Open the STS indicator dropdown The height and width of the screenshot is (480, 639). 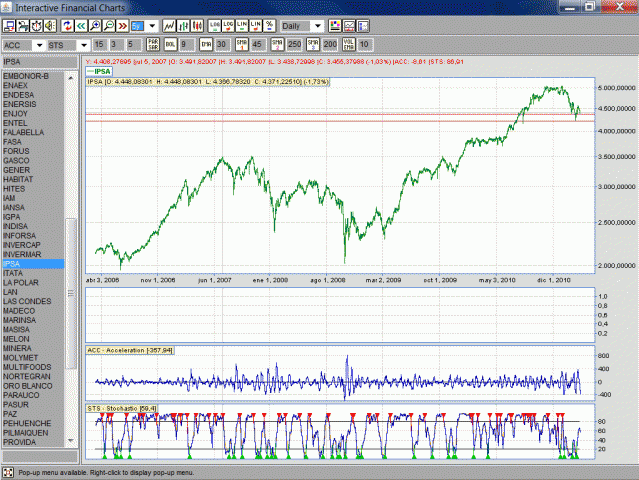(82, 45)
